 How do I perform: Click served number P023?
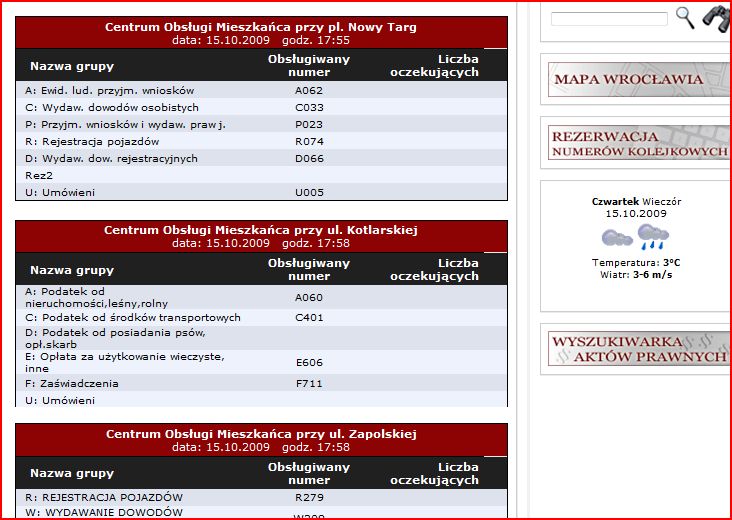[309, 125]
